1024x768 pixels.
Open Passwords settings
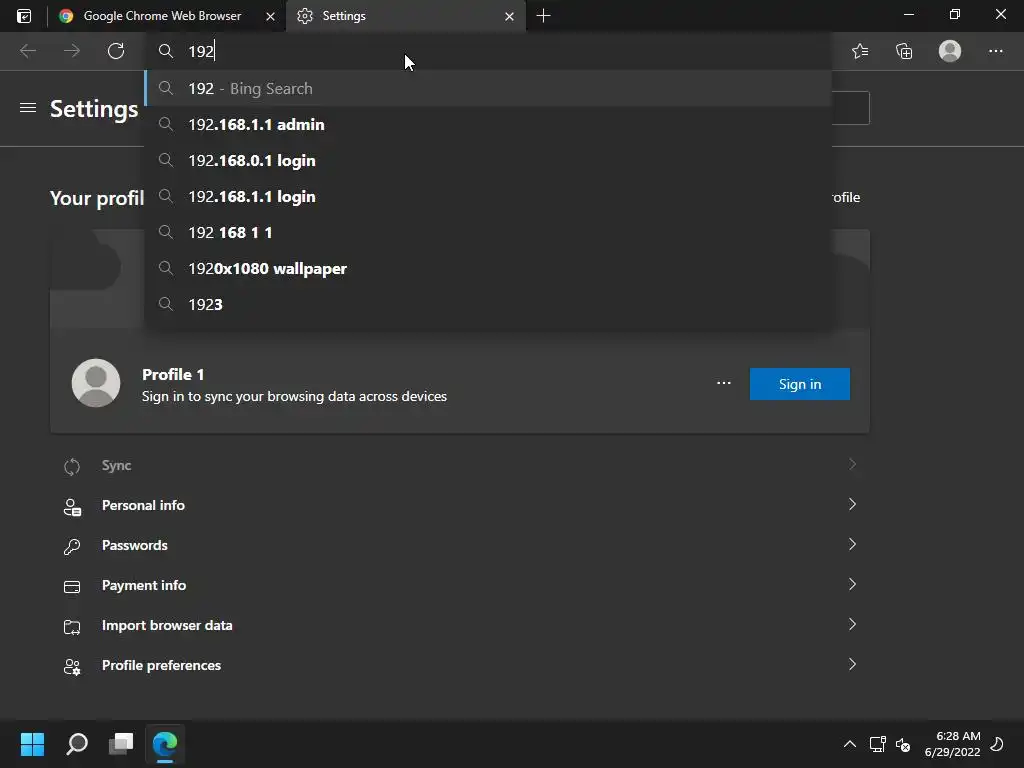click(x=460, y=545)
